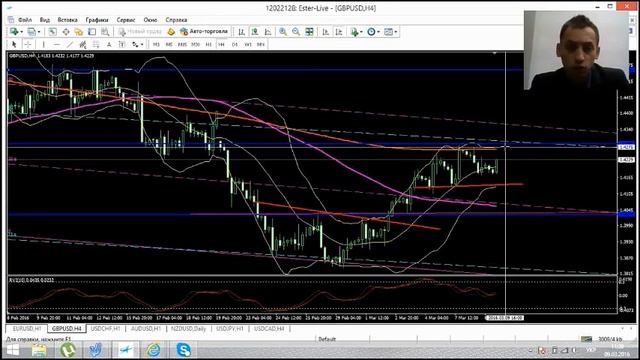The height and width of the screenshot is (360, 640).
Task: Set timeframe to M30
Action: coord(195,44)
